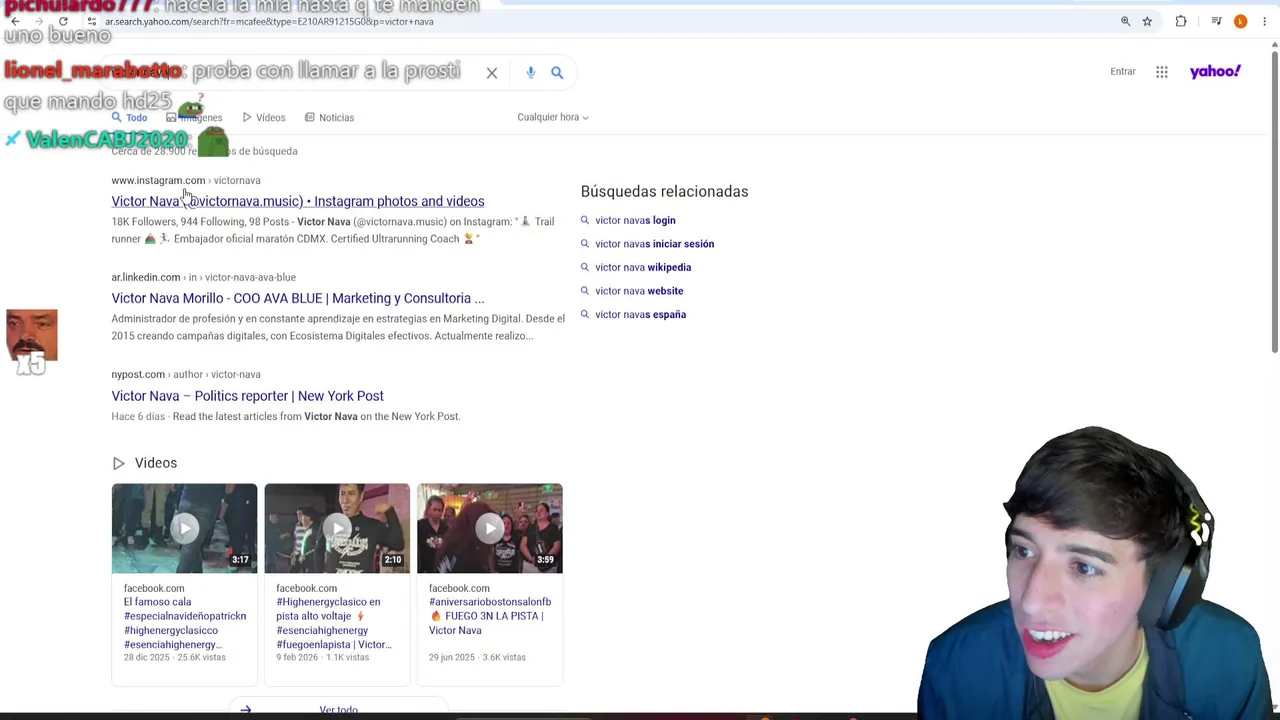Open the Yahoo apps grid icon

[x=1162, y=72]
